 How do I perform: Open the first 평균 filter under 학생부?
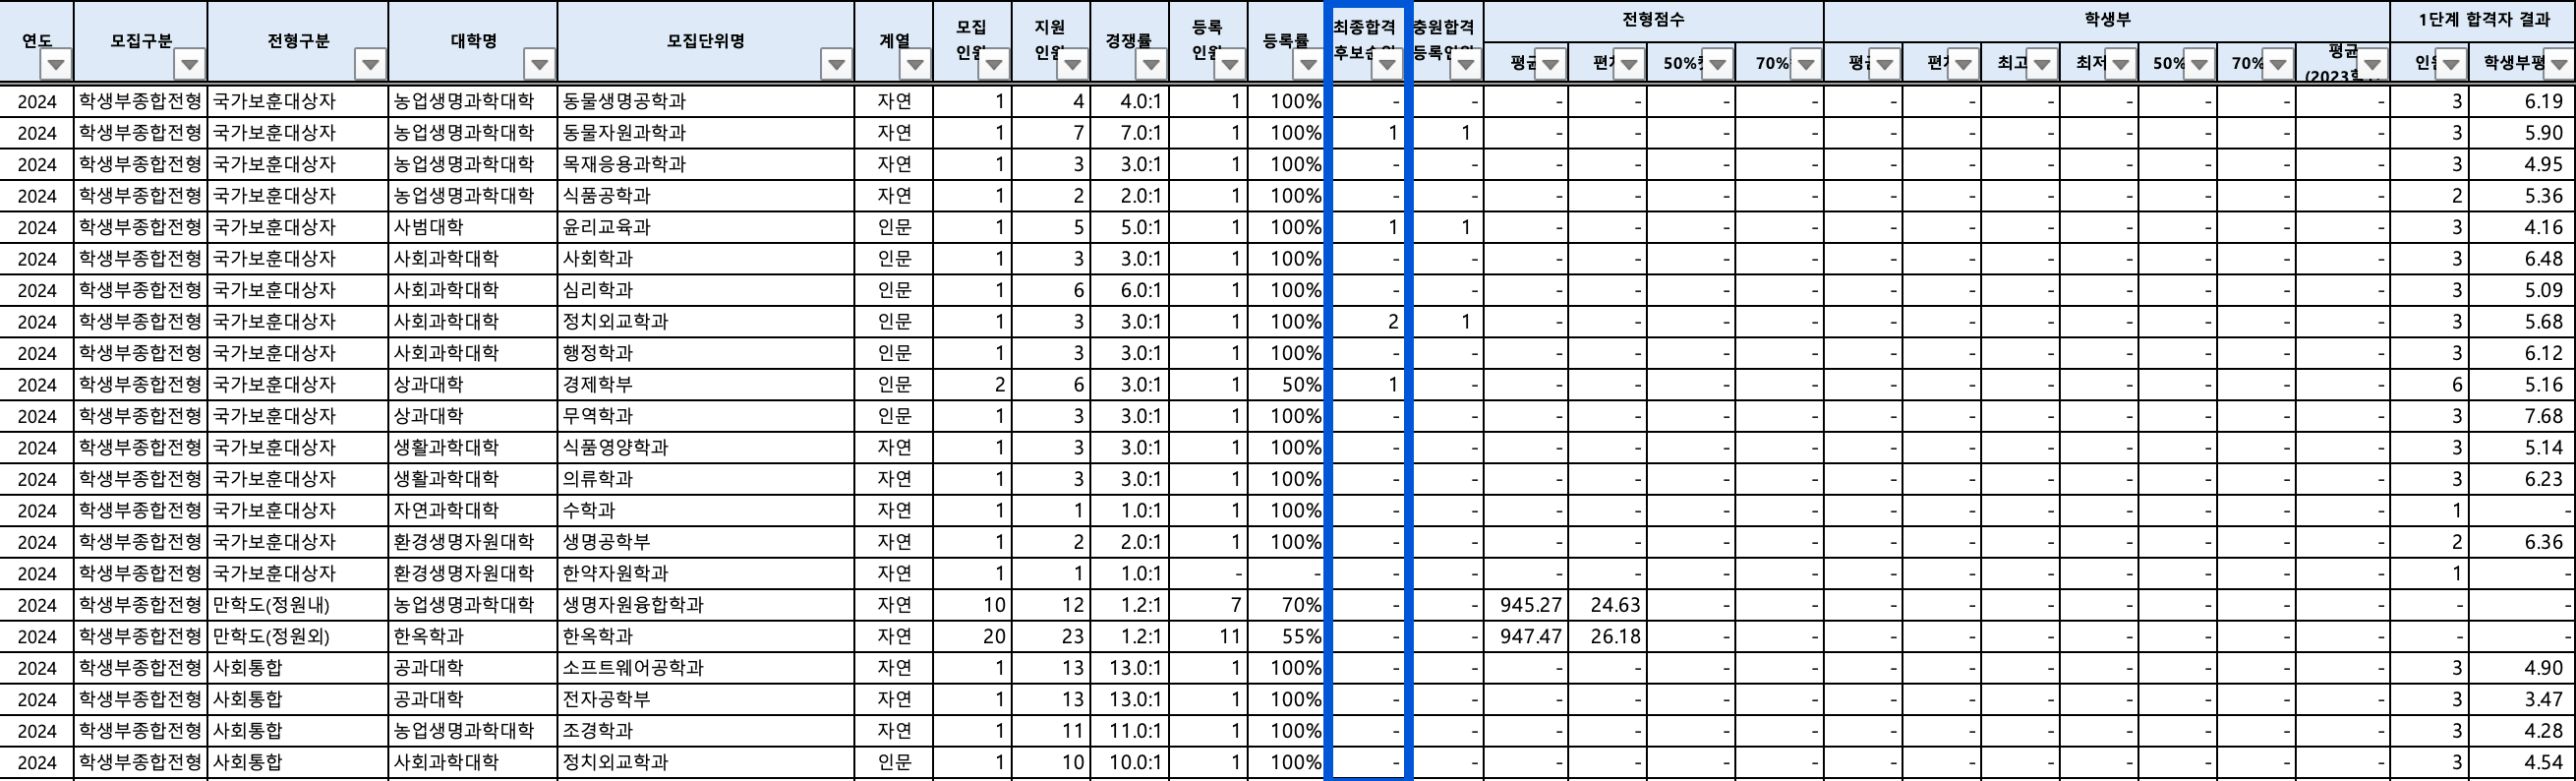tap(1885, 65)
